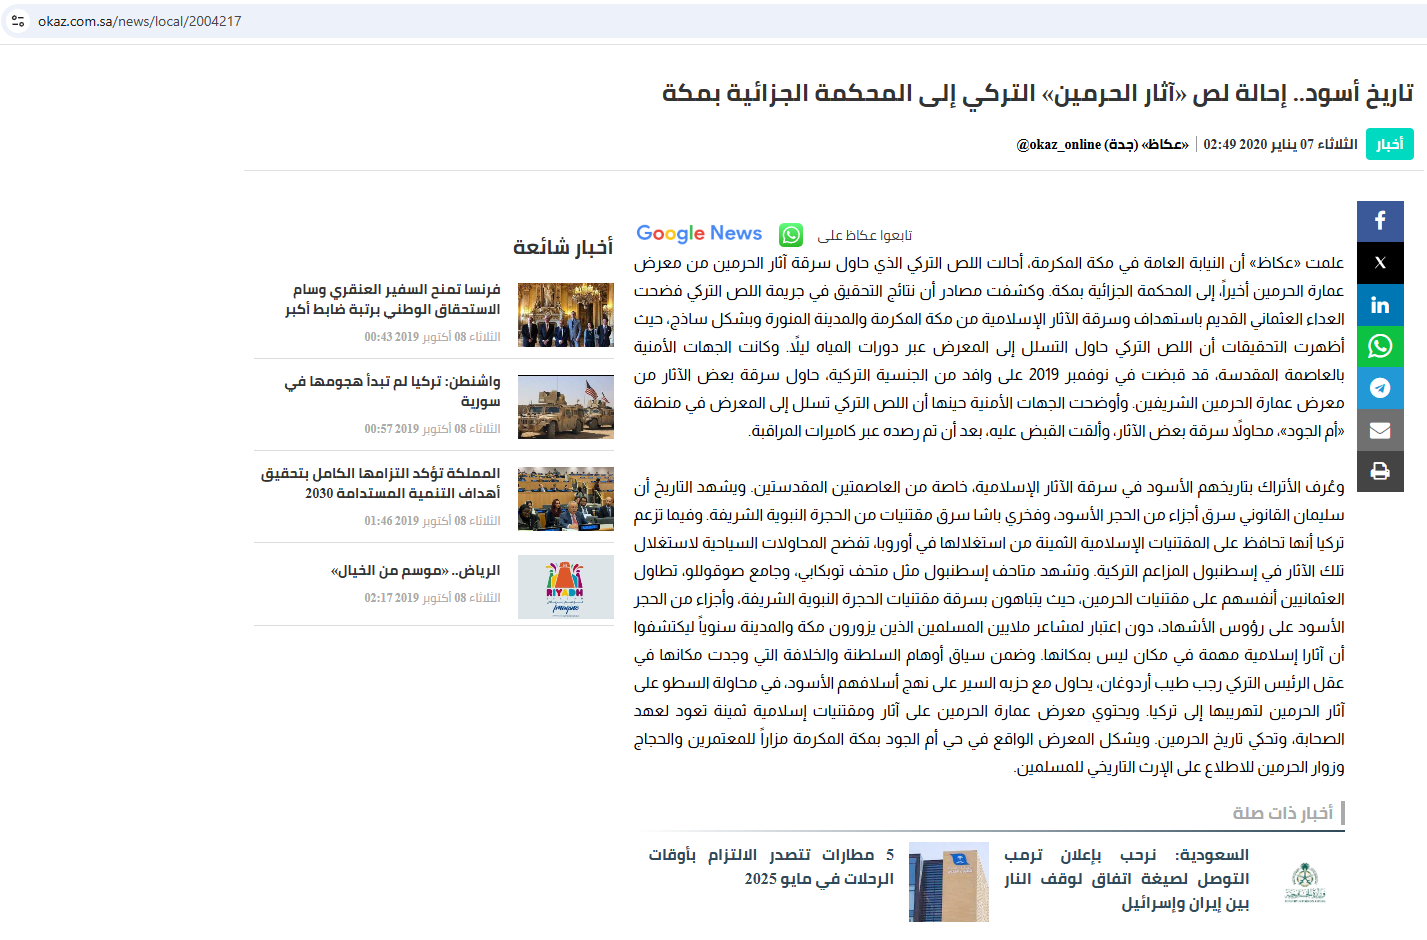Share the article on X
Image resolution: width=1427 pixels, height=940 pixels.
point(1380,263)
